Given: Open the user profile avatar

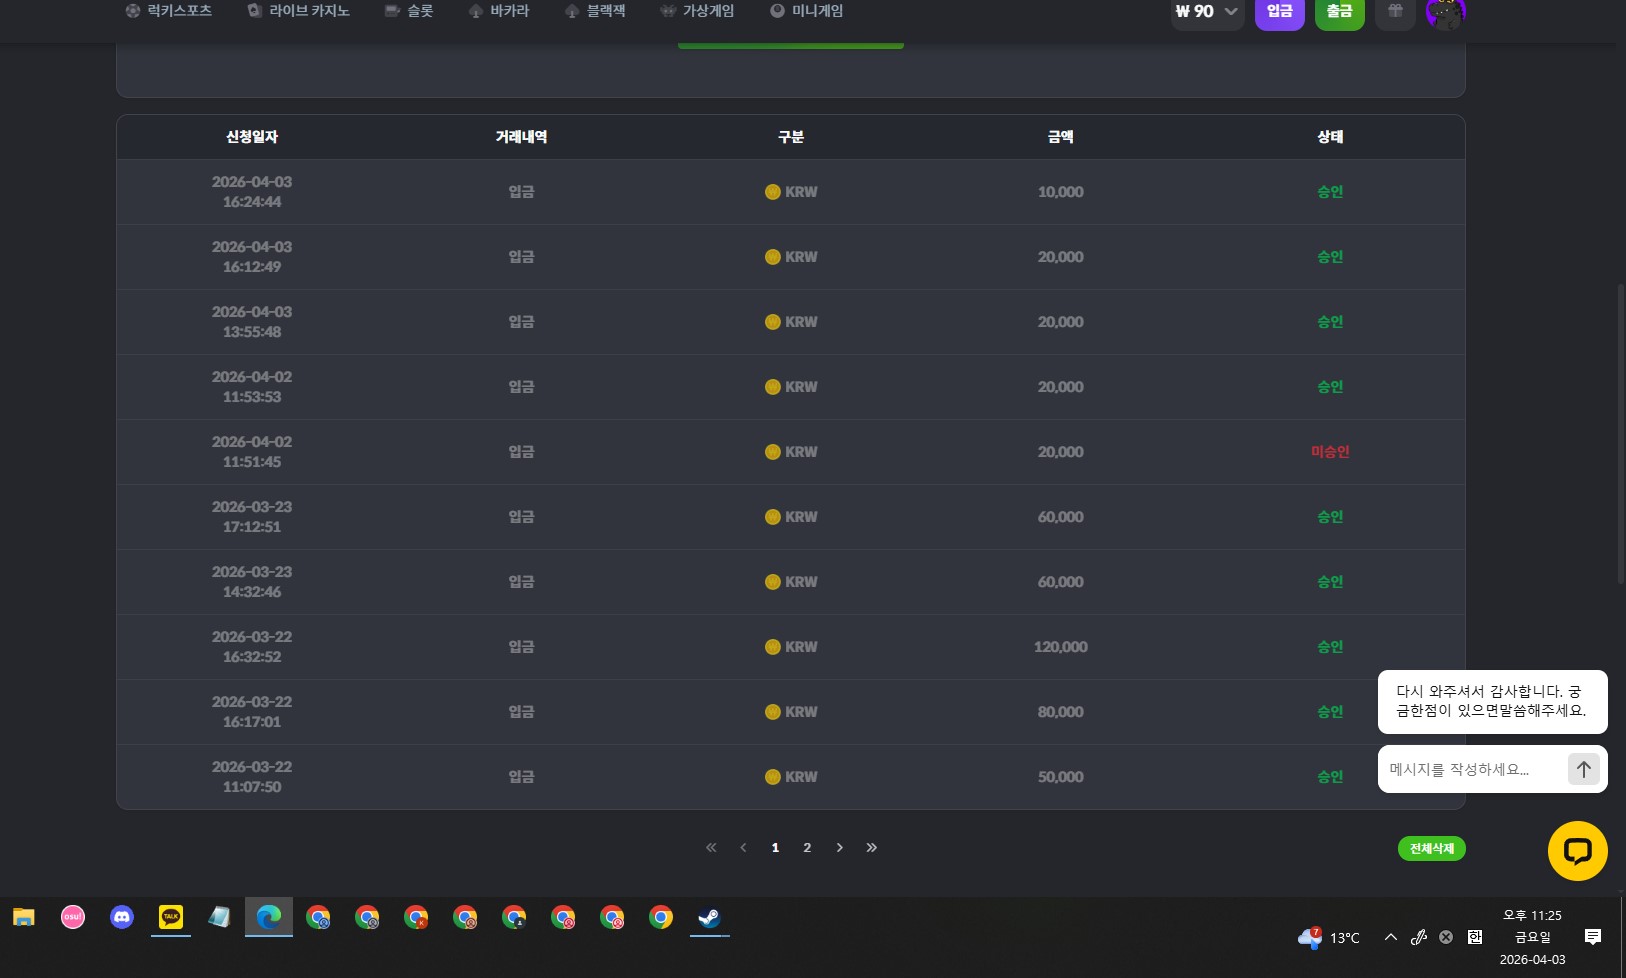Looking at the screenshot, I should point(1445,13).
